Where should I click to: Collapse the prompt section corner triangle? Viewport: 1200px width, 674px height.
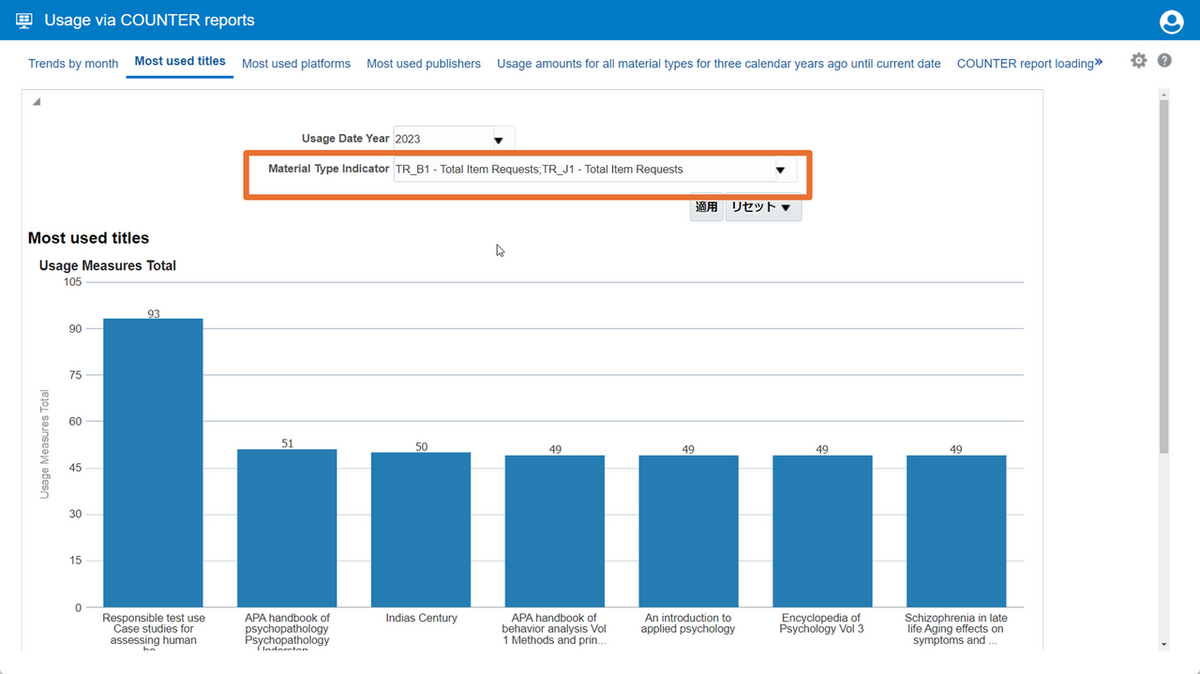[x=35, y=102]
